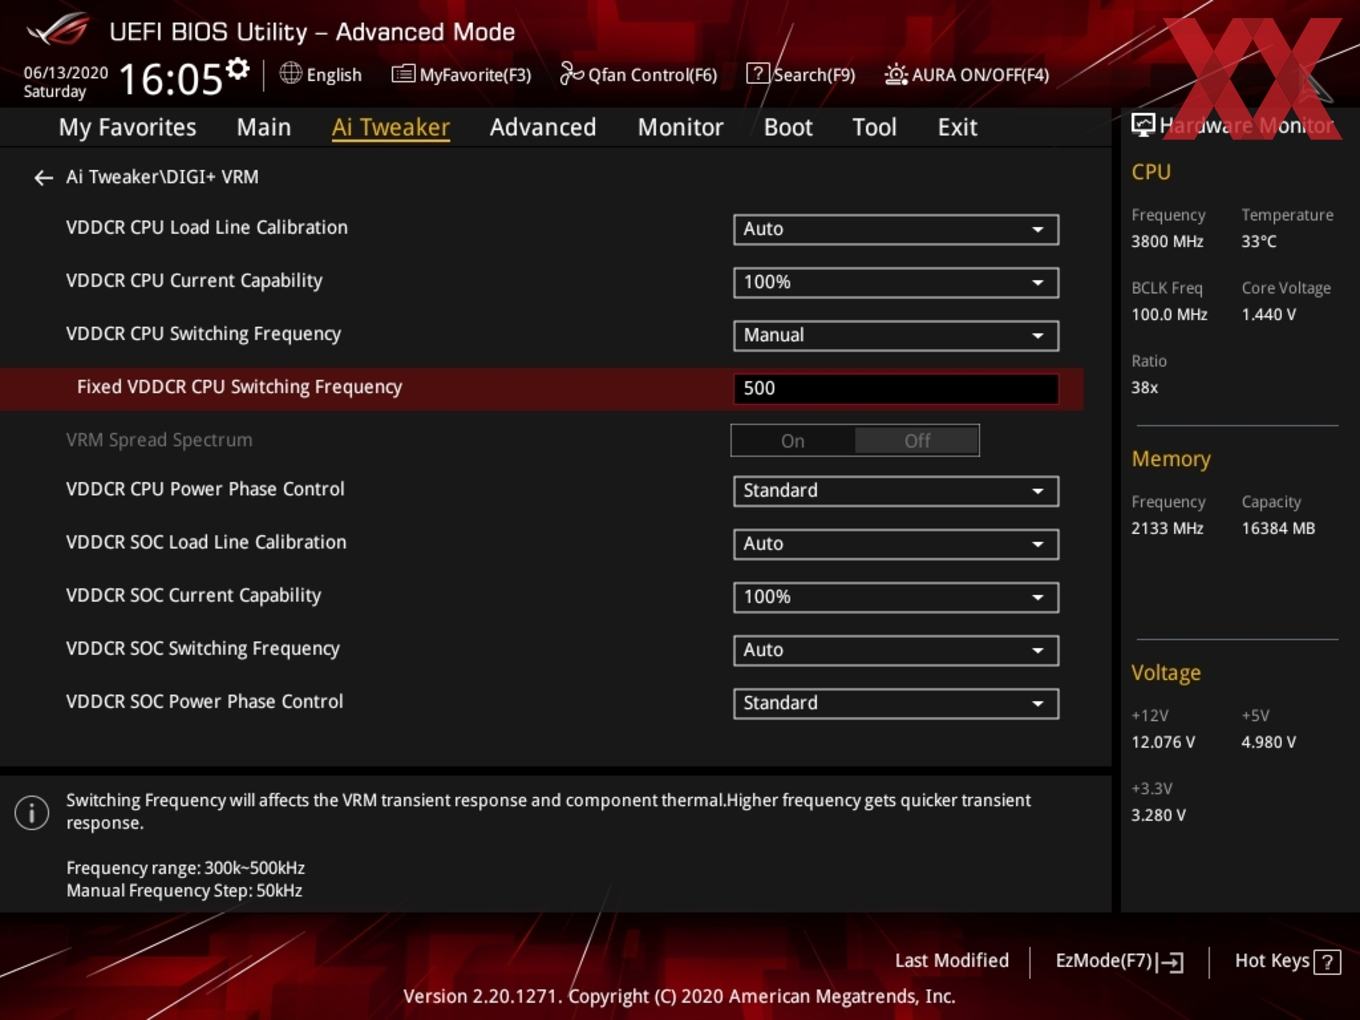The width and height of the screenshot is (1360, 1020).
Task: Click CPU temperature 33°C value
Action: (x=1259, y=241)
